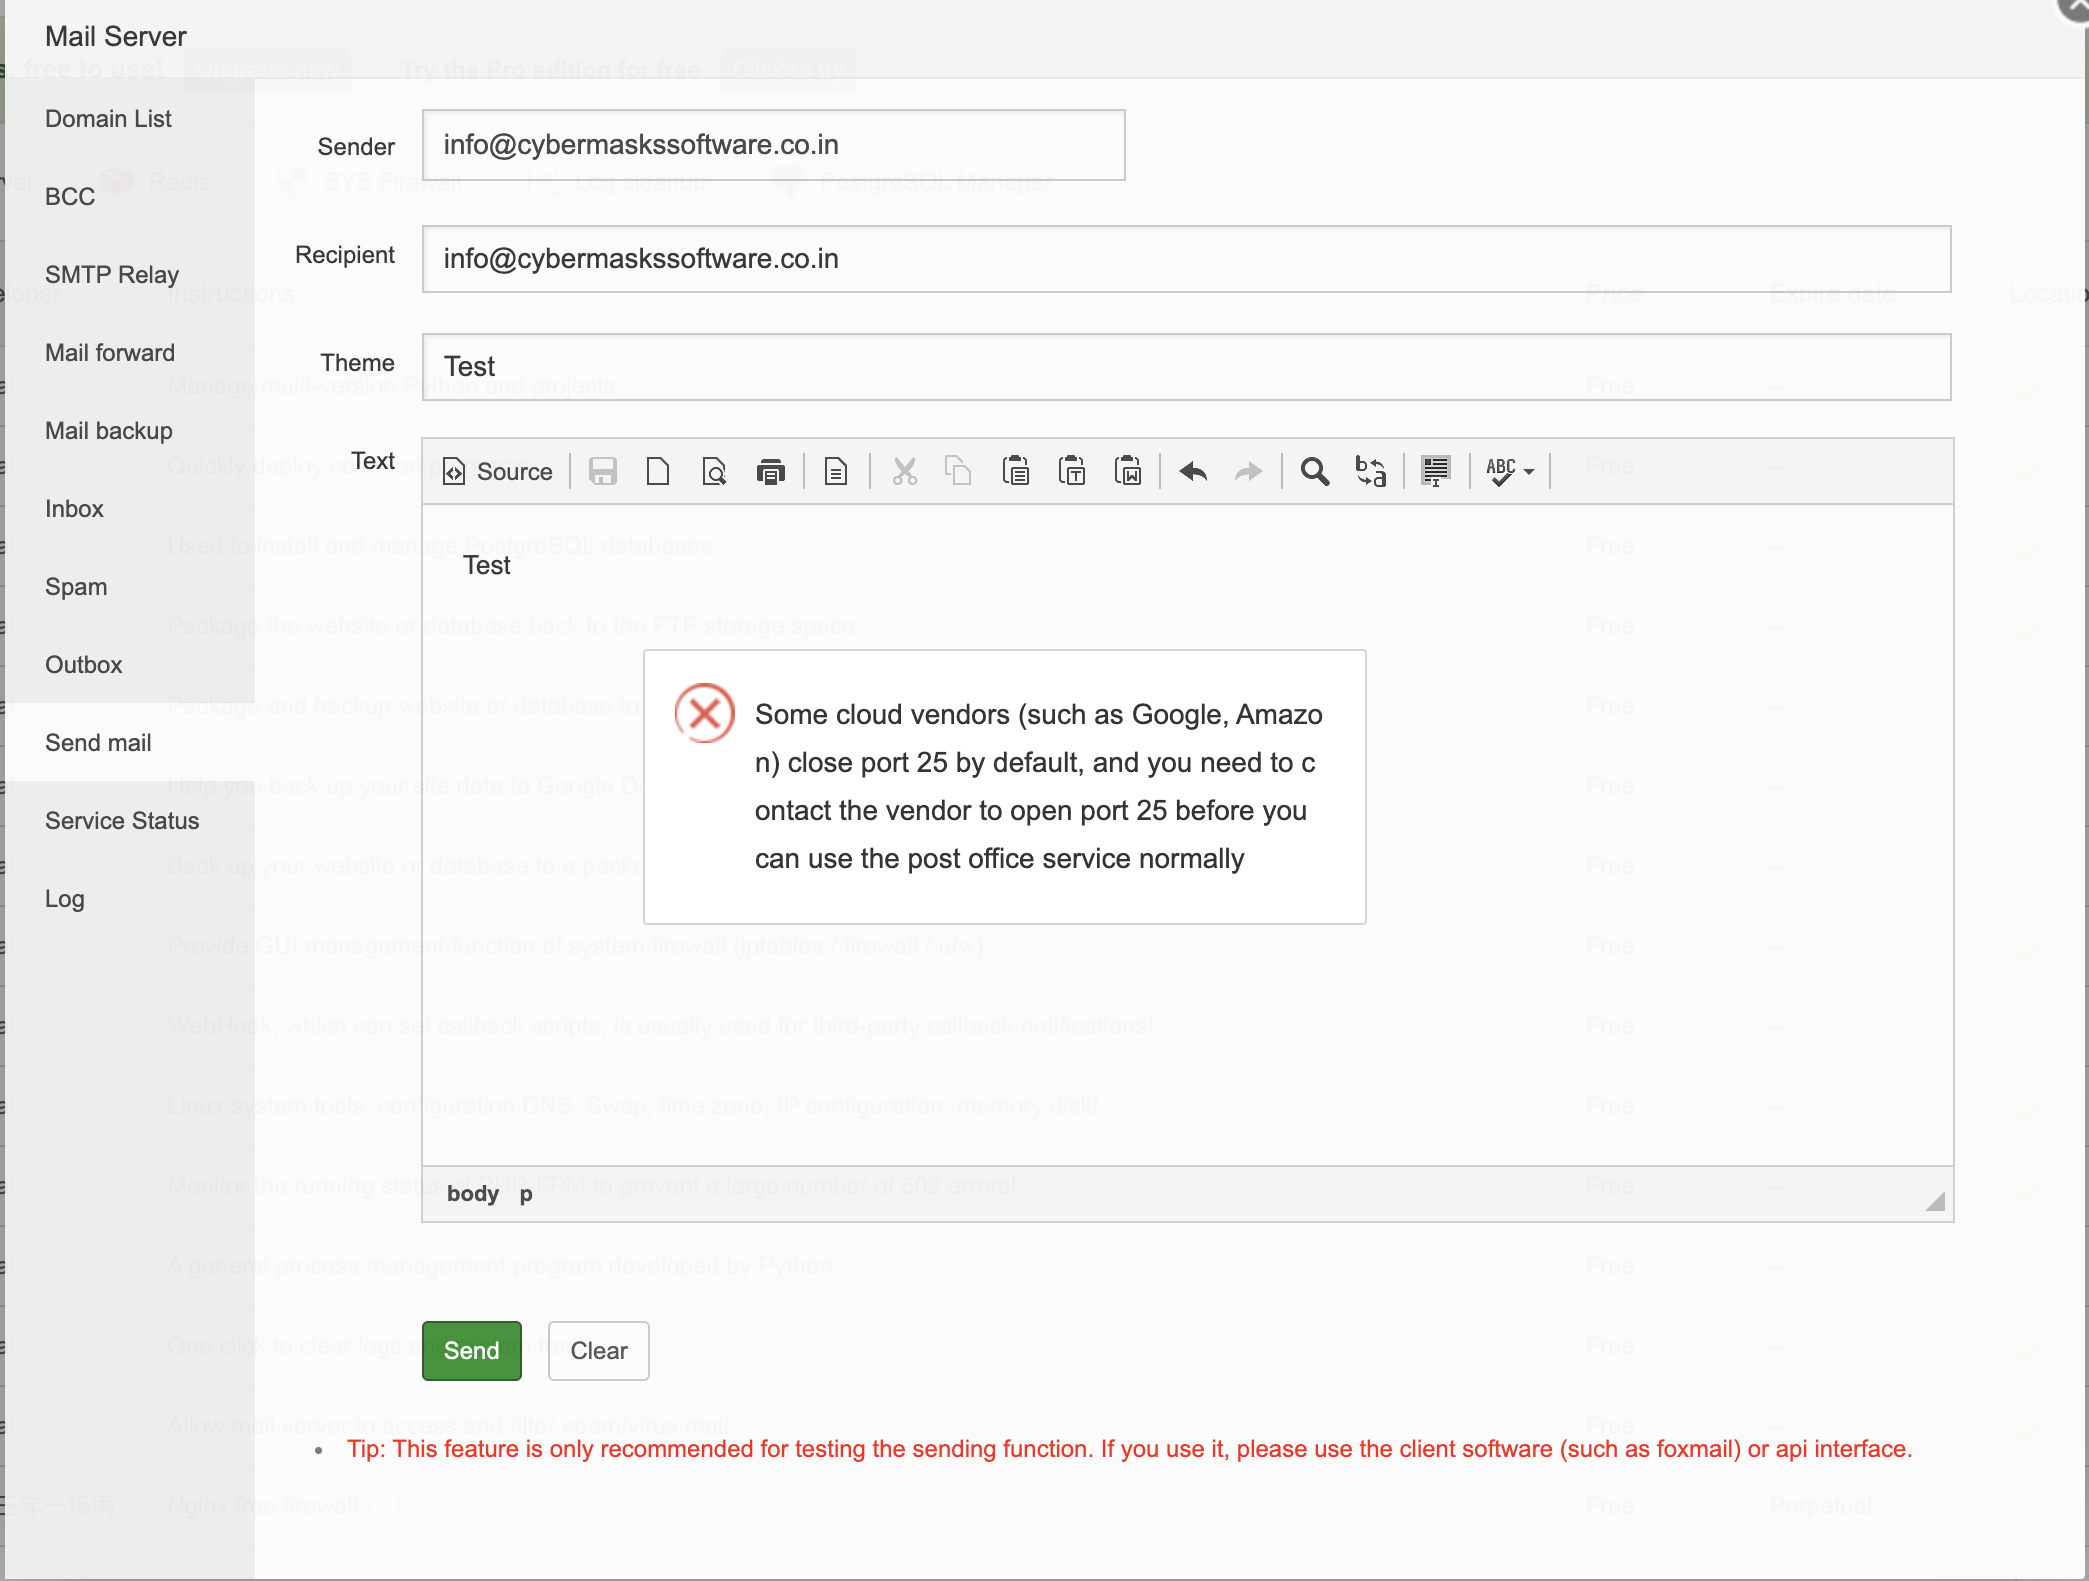2089x1581 pixels.
Task: Click the Undo arrow icon
Action: (1193, 471)
